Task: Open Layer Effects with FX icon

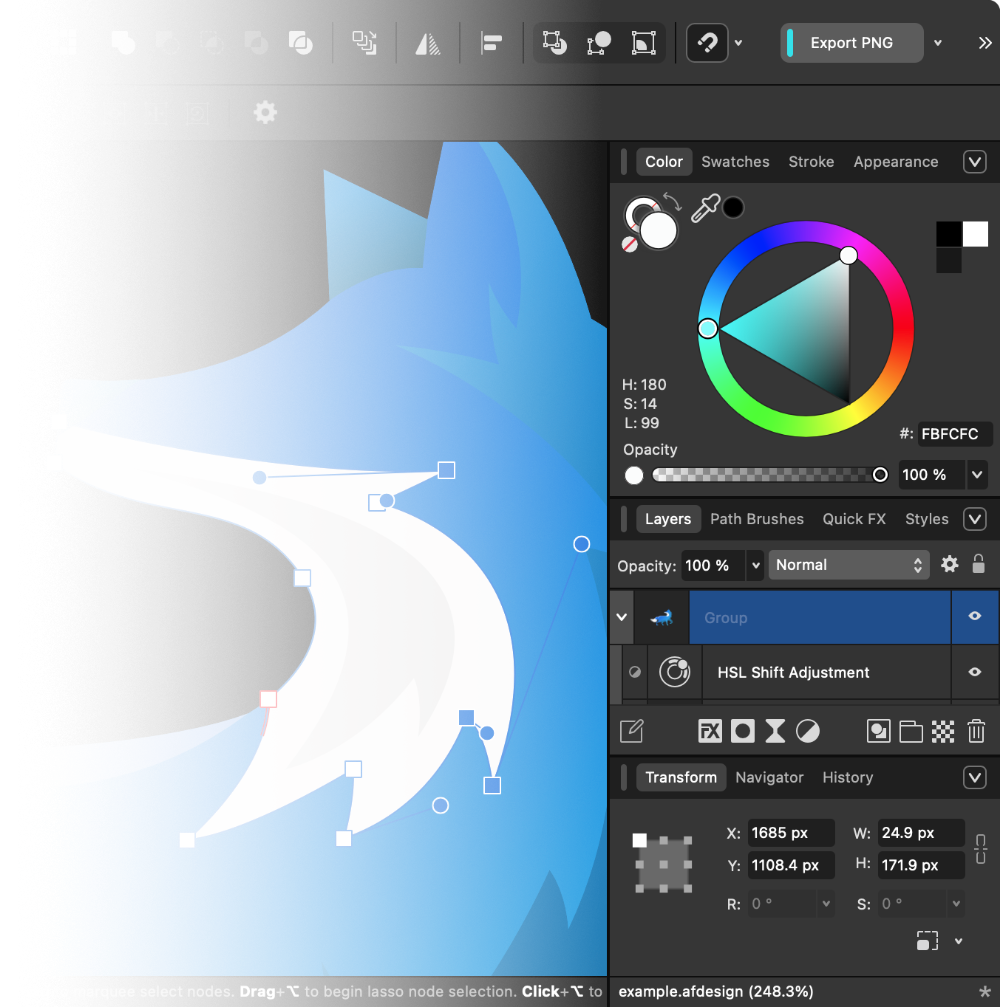Action: (709, 731)
